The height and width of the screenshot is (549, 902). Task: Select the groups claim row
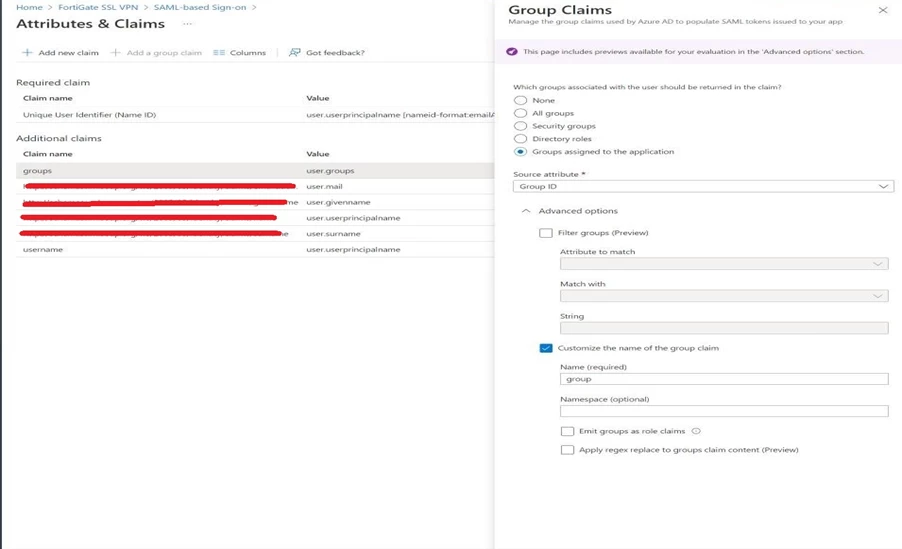[255, 171]
